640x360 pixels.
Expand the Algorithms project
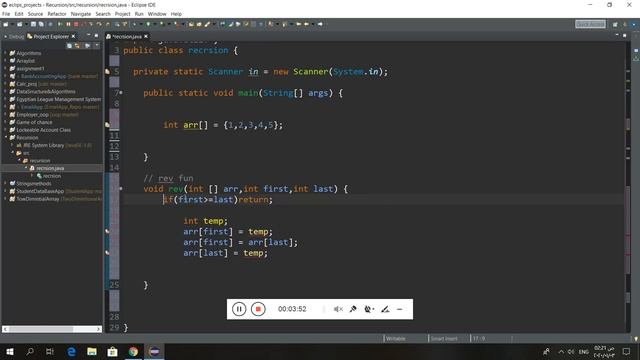[x=5, y=53]
